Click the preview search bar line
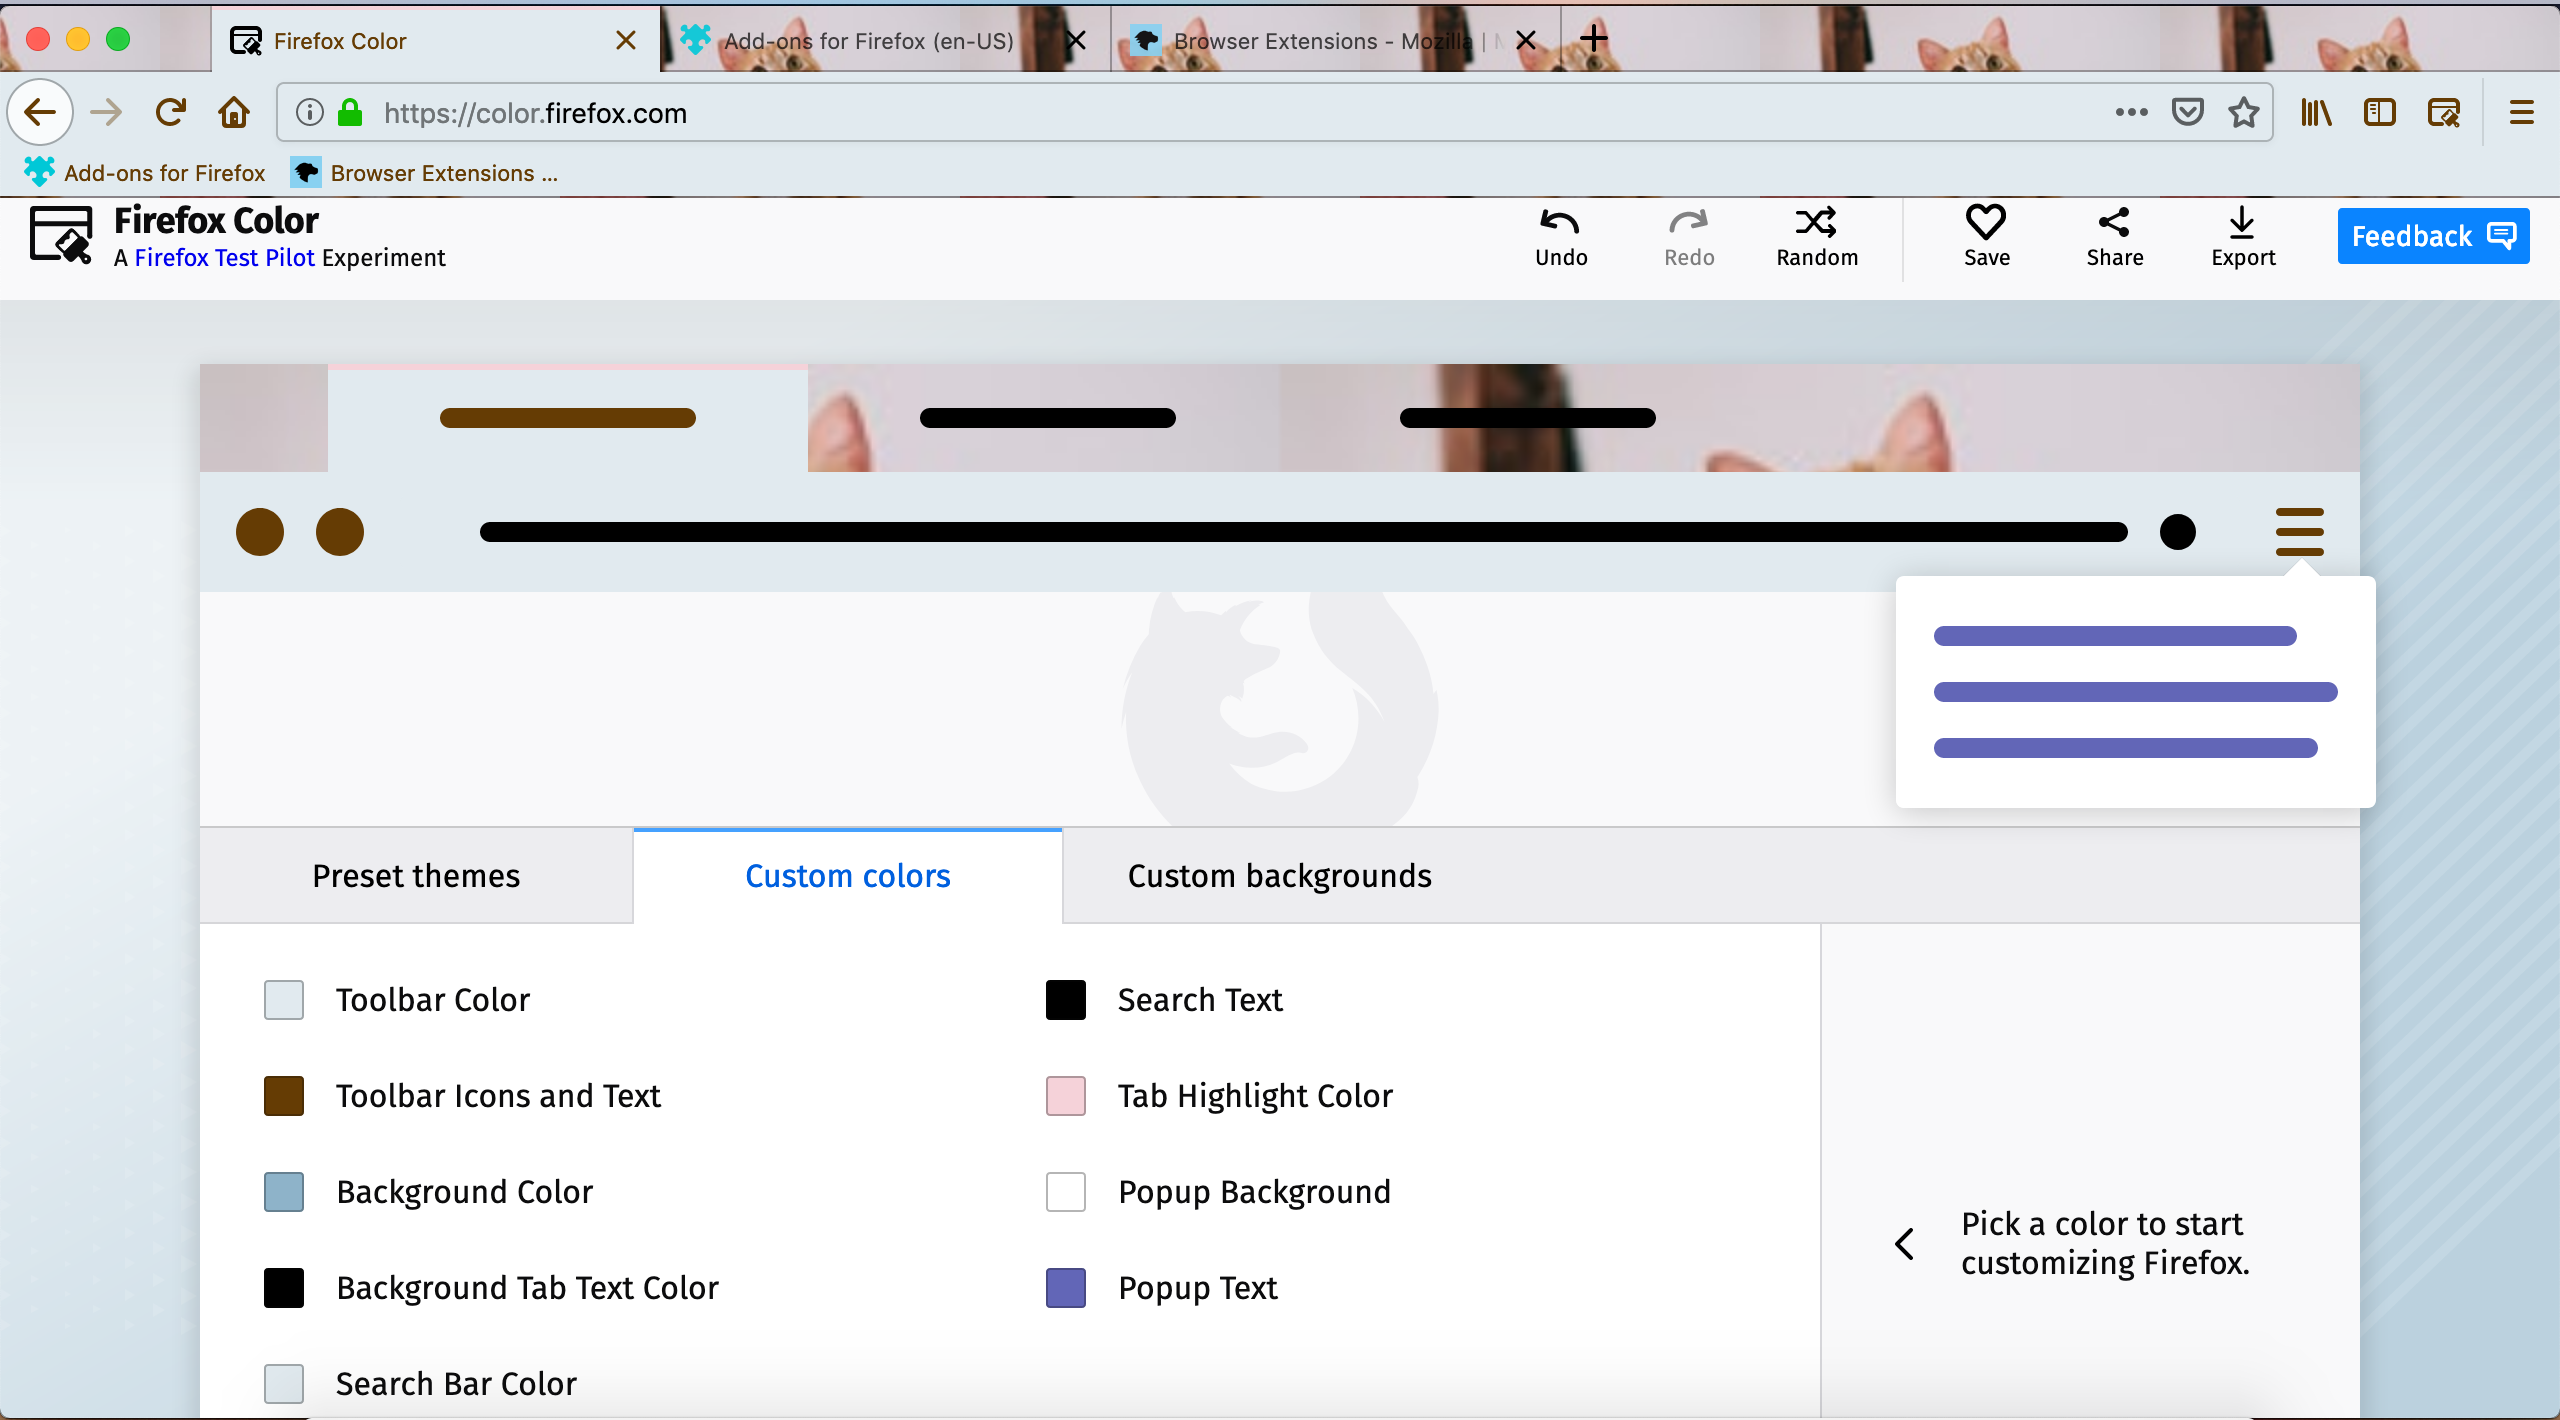This screenshot has height=1420, width=2560. [x=1304, y=532]
